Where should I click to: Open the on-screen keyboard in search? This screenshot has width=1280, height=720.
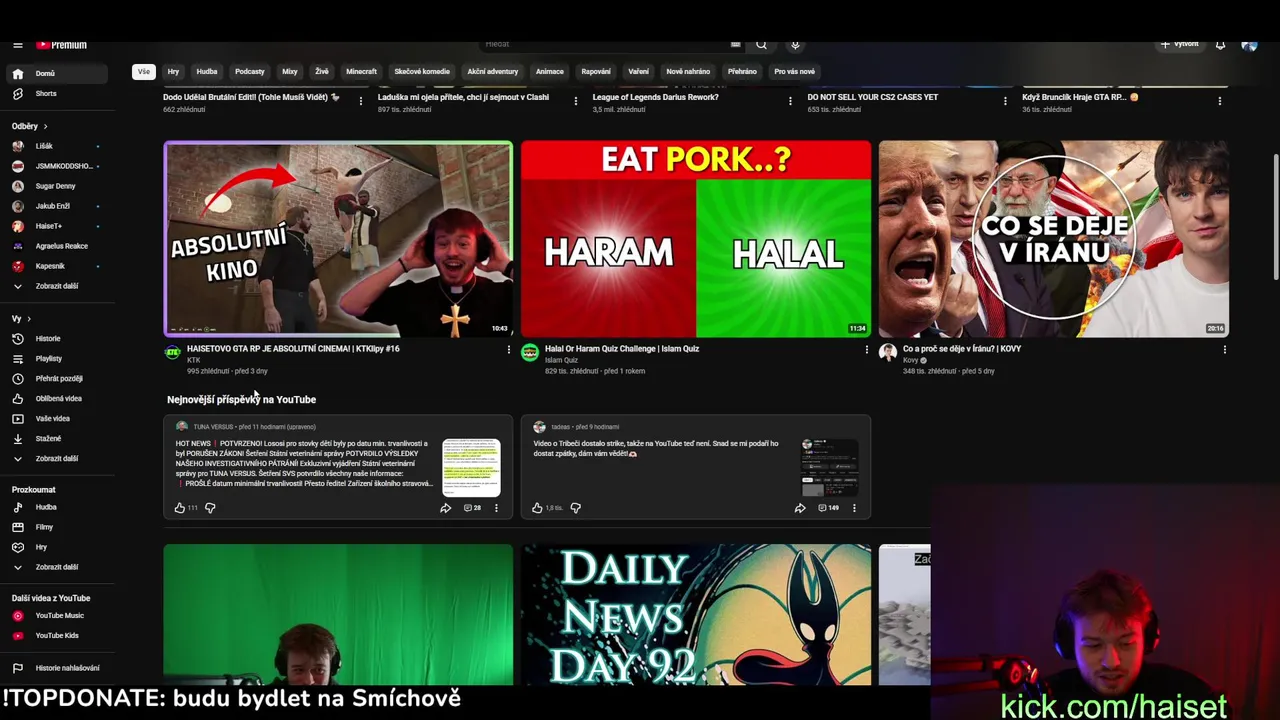click(x=736, y=44)
